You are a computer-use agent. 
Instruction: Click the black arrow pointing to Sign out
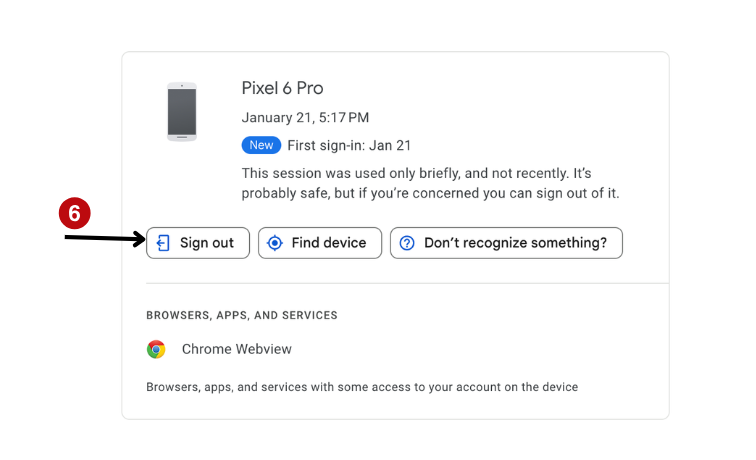tap(105, 239)
